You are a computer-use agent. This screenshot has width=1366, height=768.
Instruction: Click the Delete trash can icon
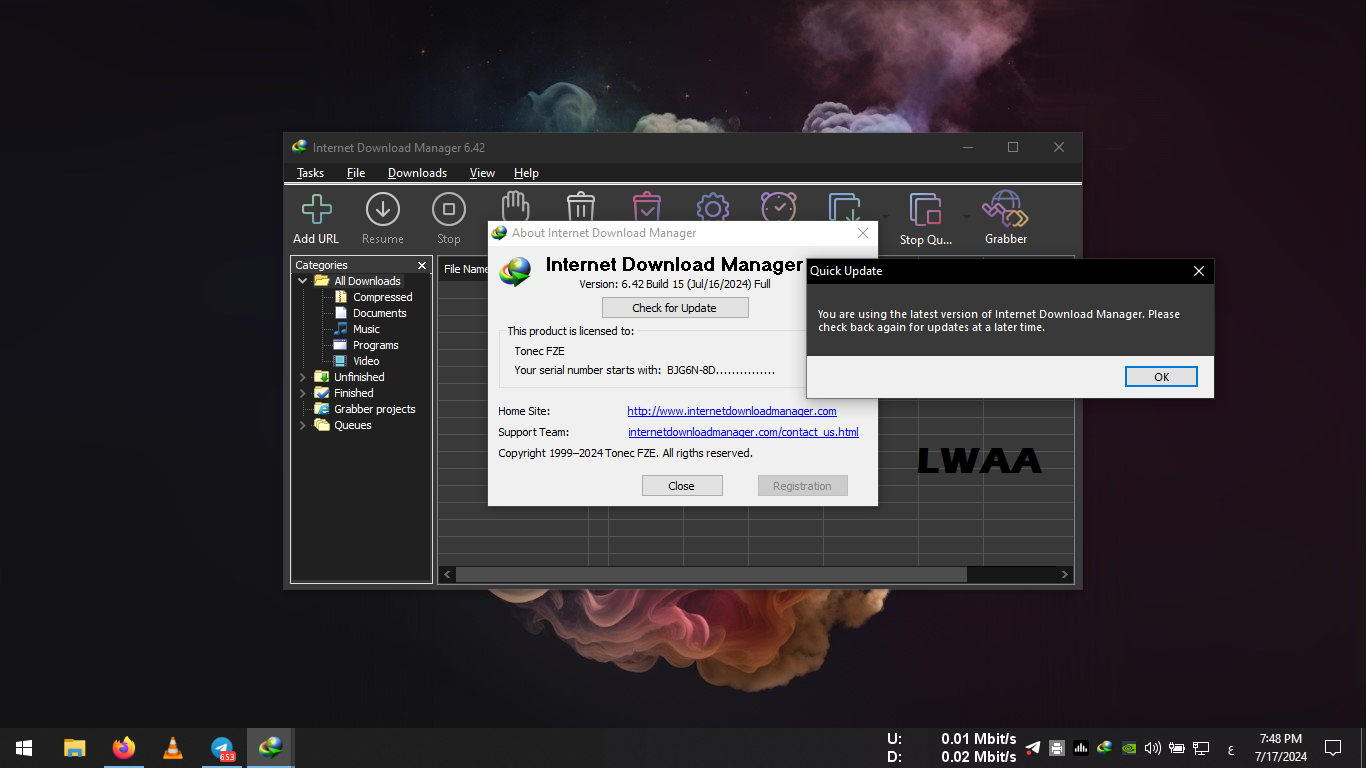point(580,206)
